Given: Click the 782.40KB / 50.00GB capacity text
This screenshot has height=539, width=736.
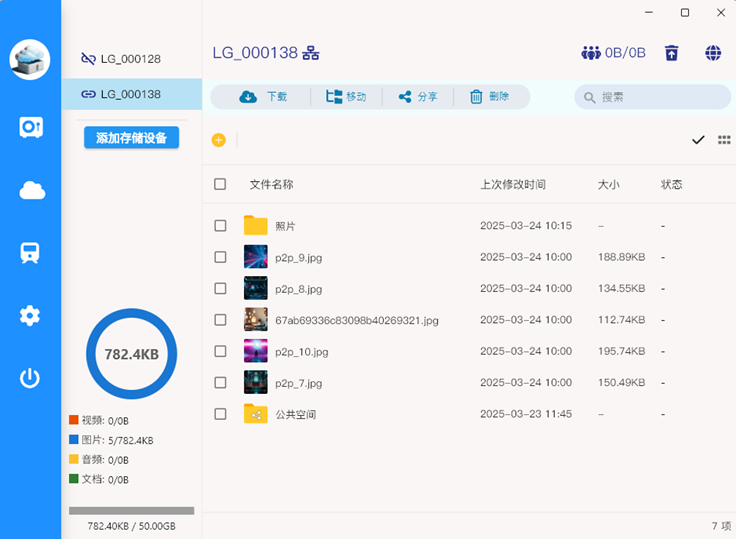Looking at the screenshot, I should point(131,526).
